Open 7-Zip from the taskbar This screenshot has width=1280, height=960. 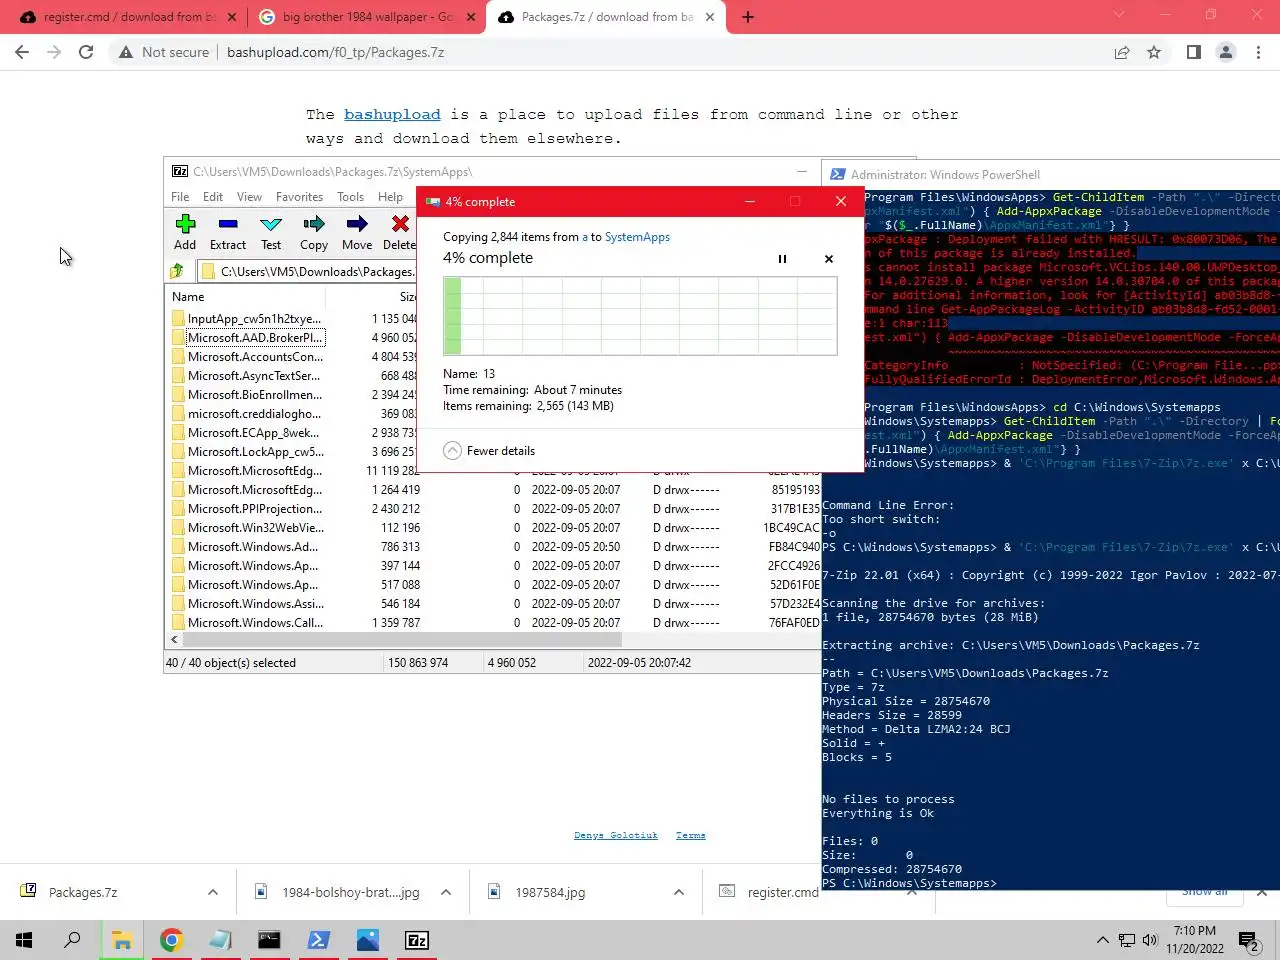[x=417, y=940]
